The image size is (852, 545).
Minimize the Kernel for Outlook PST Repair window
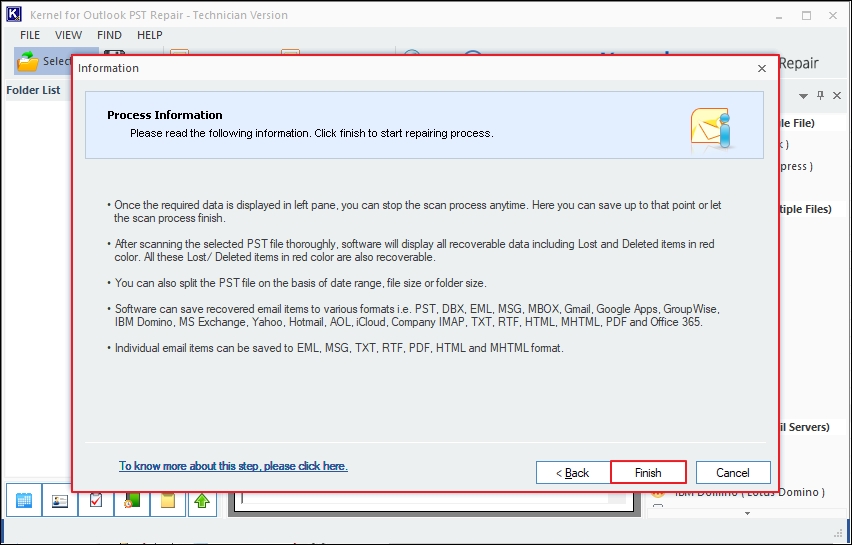coord(780,16)
